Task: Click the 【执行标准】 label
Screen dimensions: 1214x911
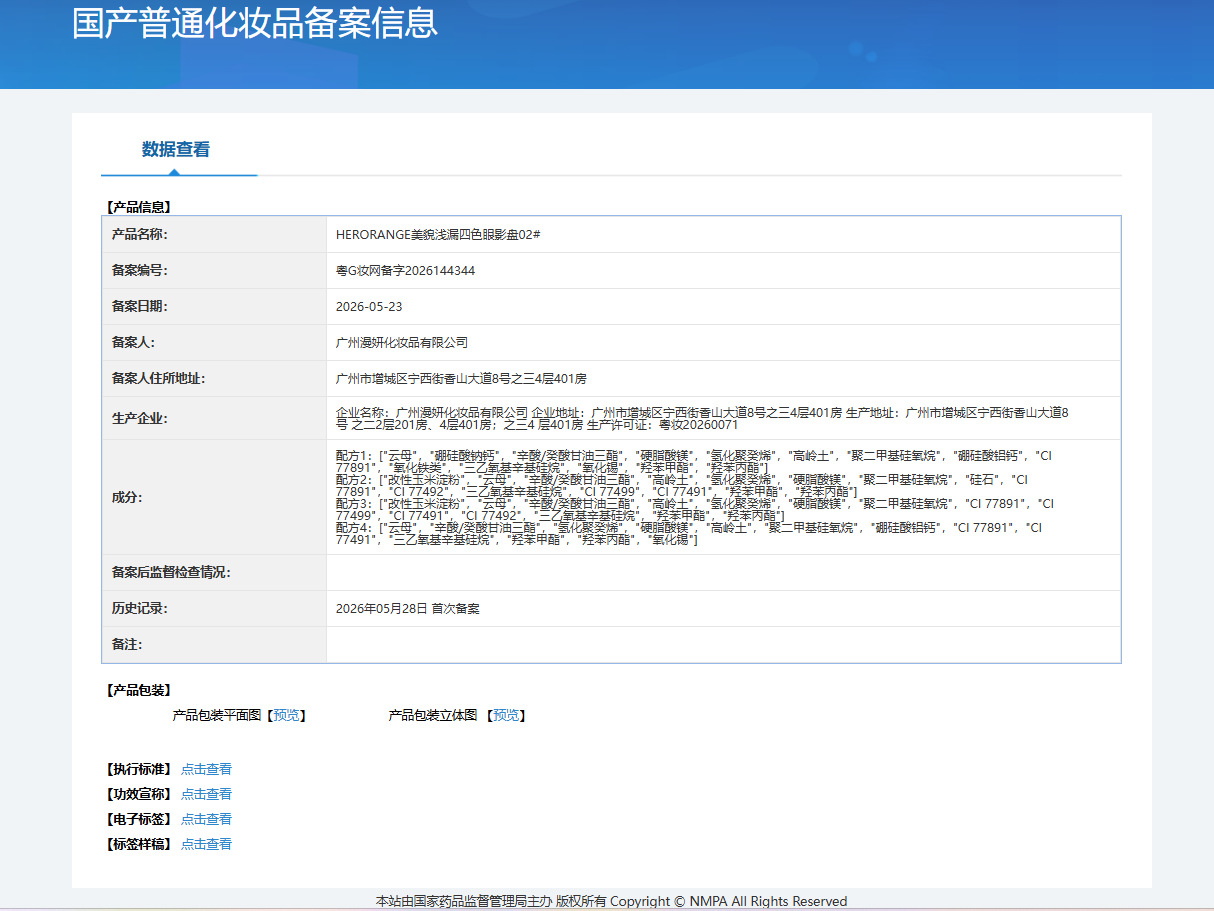Action: coord(138,769)
